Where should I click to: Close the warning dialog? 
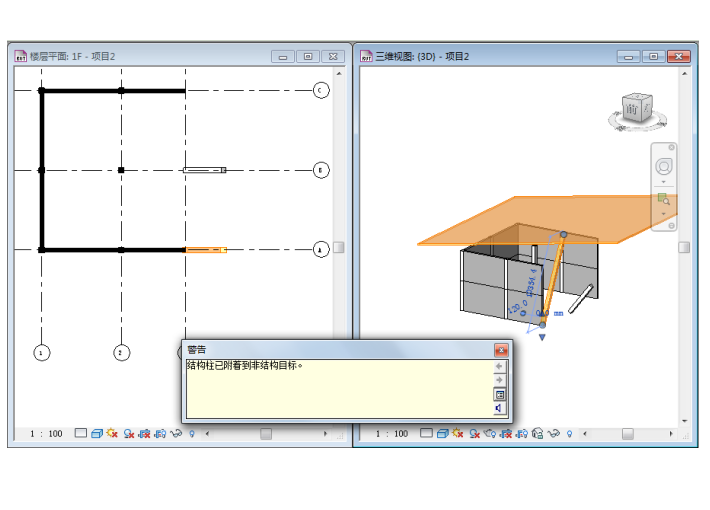501,350
